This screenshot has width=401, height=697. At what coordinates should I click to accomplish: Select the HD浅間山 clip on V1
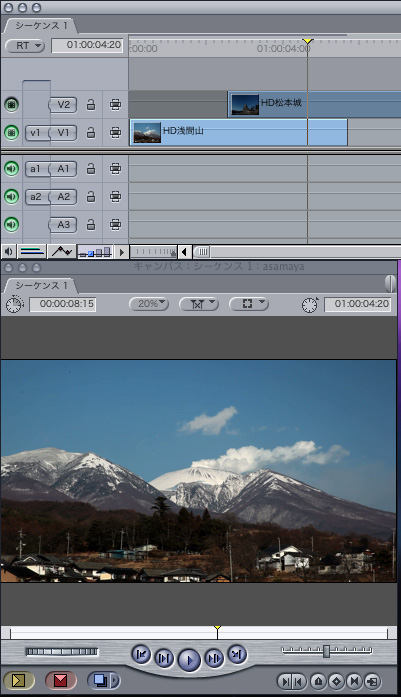(238, 132)
